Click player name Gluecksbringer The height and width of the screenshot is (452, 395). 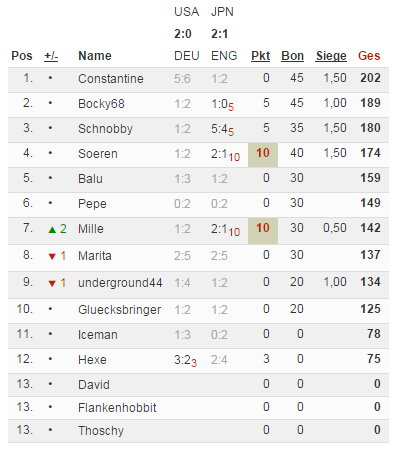click(x=119, y=310)
